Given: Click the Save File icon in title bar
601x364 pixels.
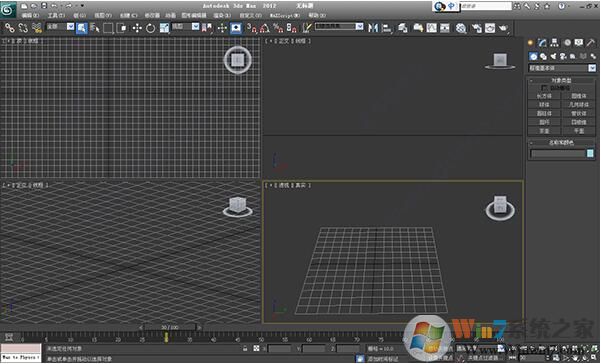Looking at the screenshot, I should tap(44, 6).
